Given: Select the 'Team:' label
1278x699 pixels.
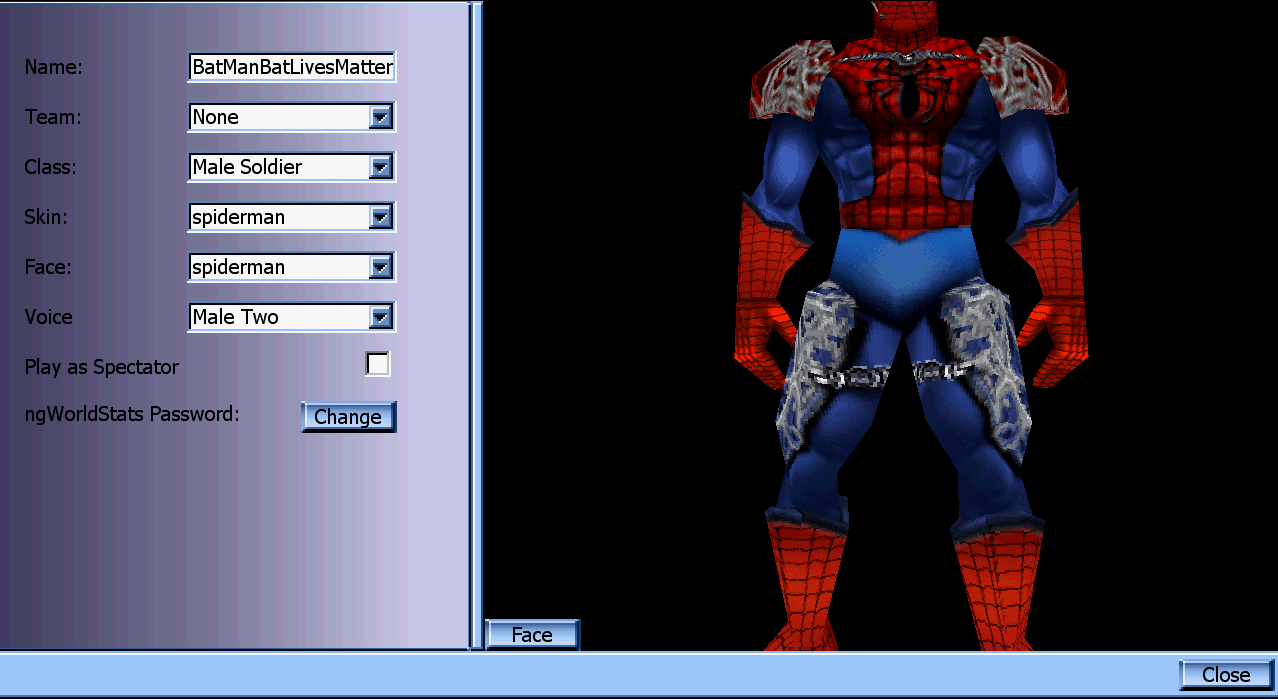Looking at the screenshot, I should (53, 117).
